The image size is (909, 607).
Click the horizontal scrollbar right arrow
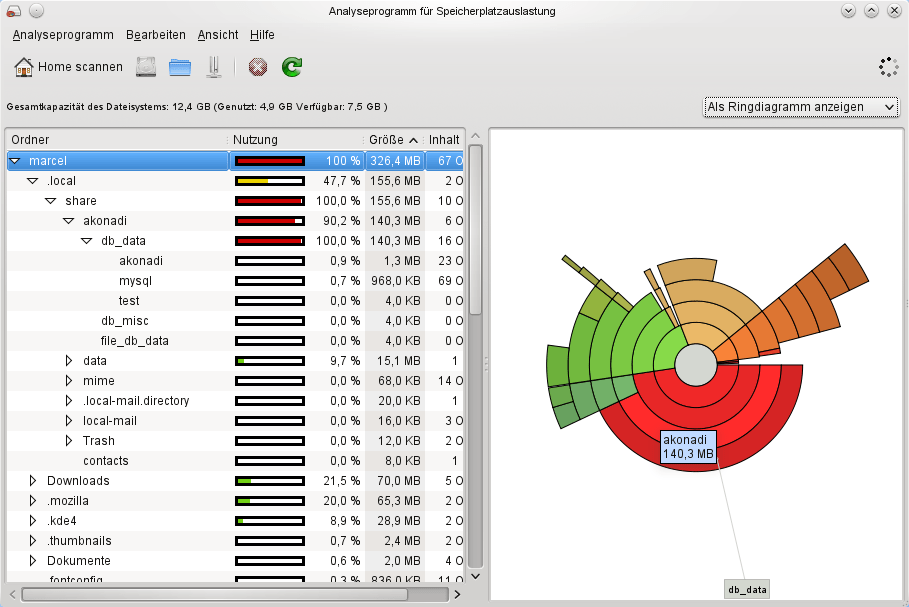pyautogui.click(x=457, y=594)
